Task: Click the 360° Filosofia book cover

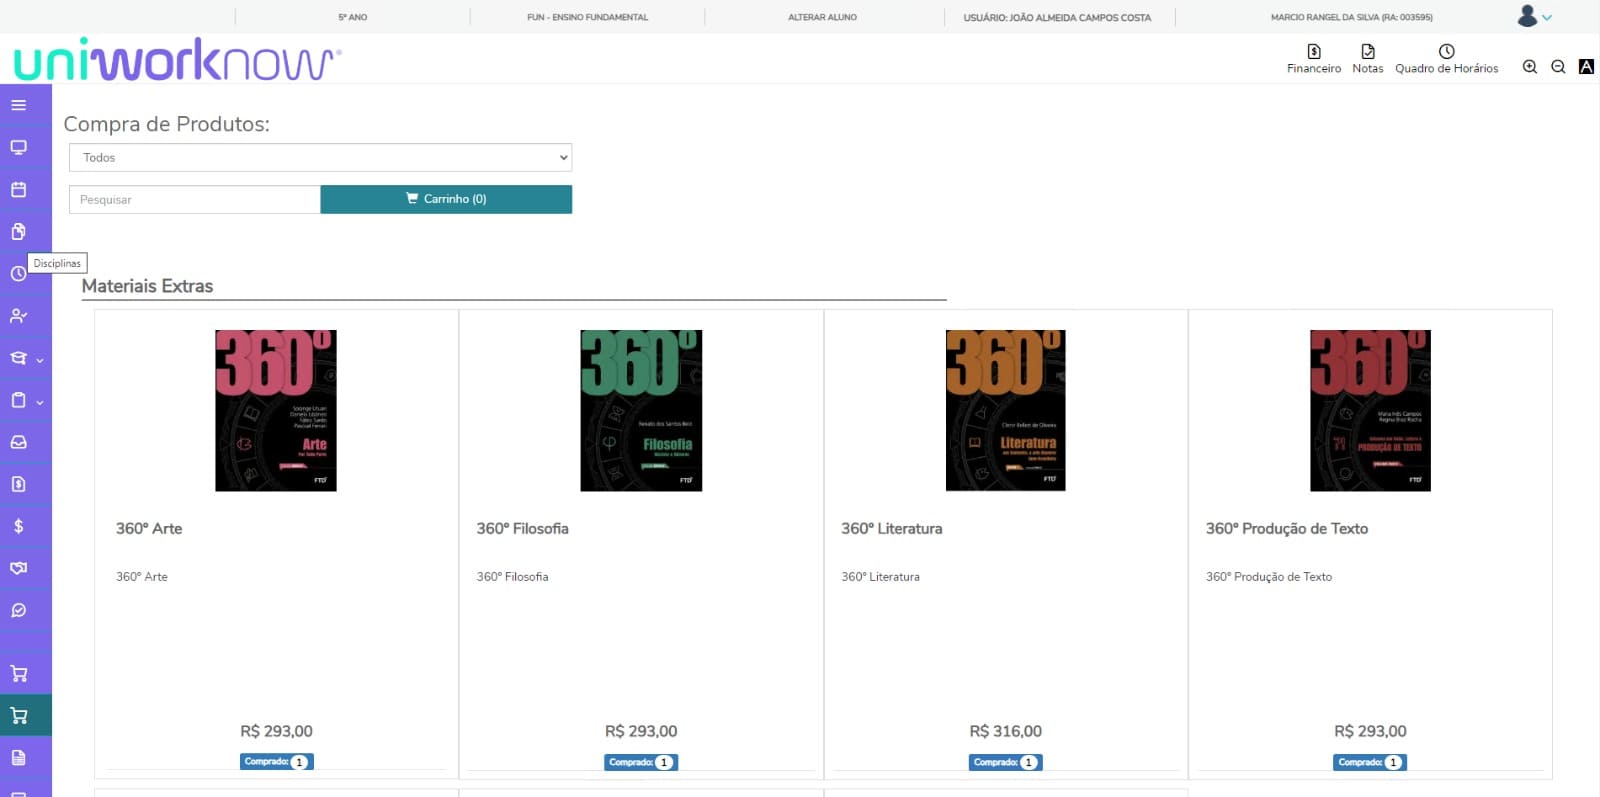Action: [x=641, y=410]
